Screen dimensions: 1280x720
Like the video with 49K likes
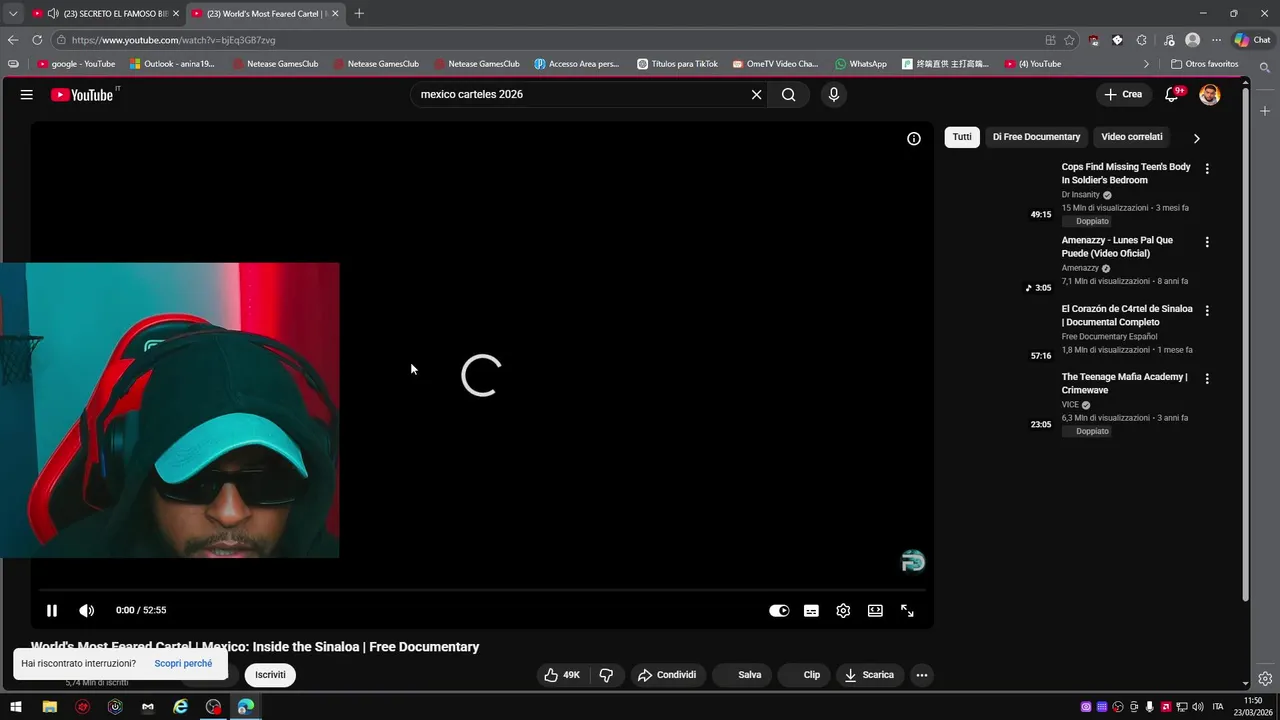[x=562, y=675]
